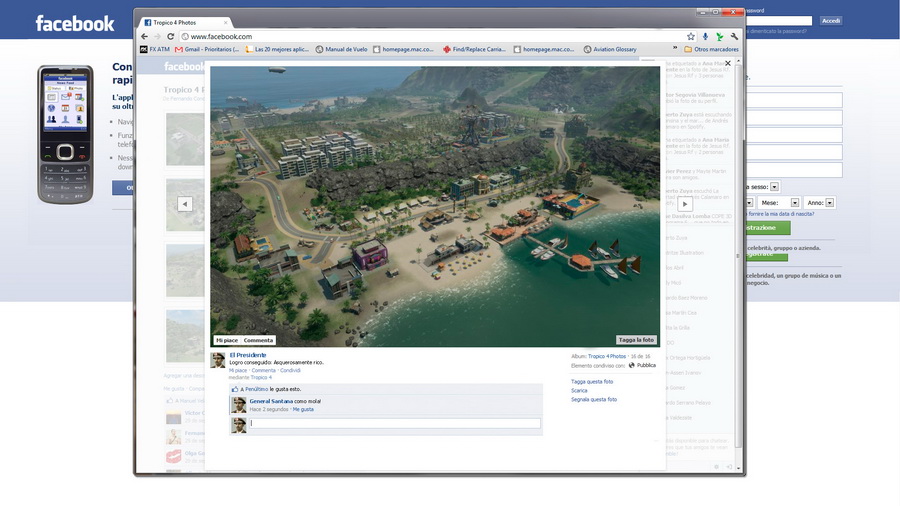Click first album thumbnail behind viewer

(x=185, y=139)
